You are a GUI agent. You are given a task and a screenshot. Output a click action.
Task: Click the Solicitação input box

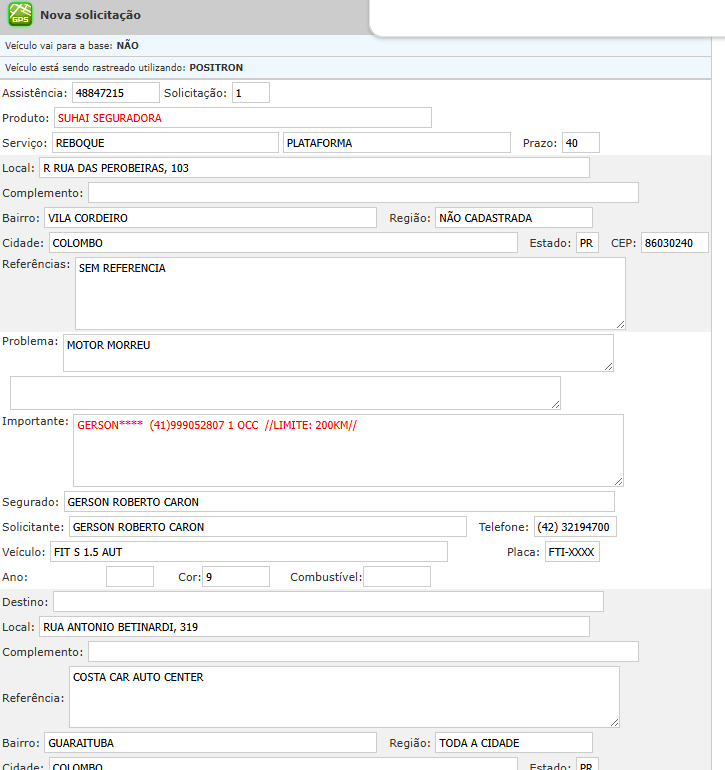pyautogui.click(x=250, y=93)
